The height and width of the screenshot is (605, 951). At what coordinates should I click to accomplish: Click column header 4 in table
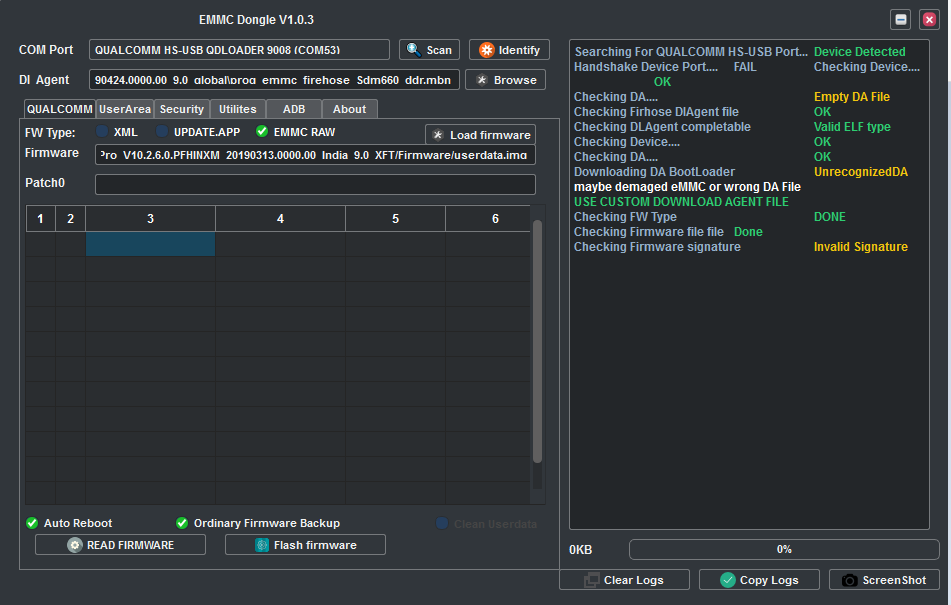pos(280,218)
